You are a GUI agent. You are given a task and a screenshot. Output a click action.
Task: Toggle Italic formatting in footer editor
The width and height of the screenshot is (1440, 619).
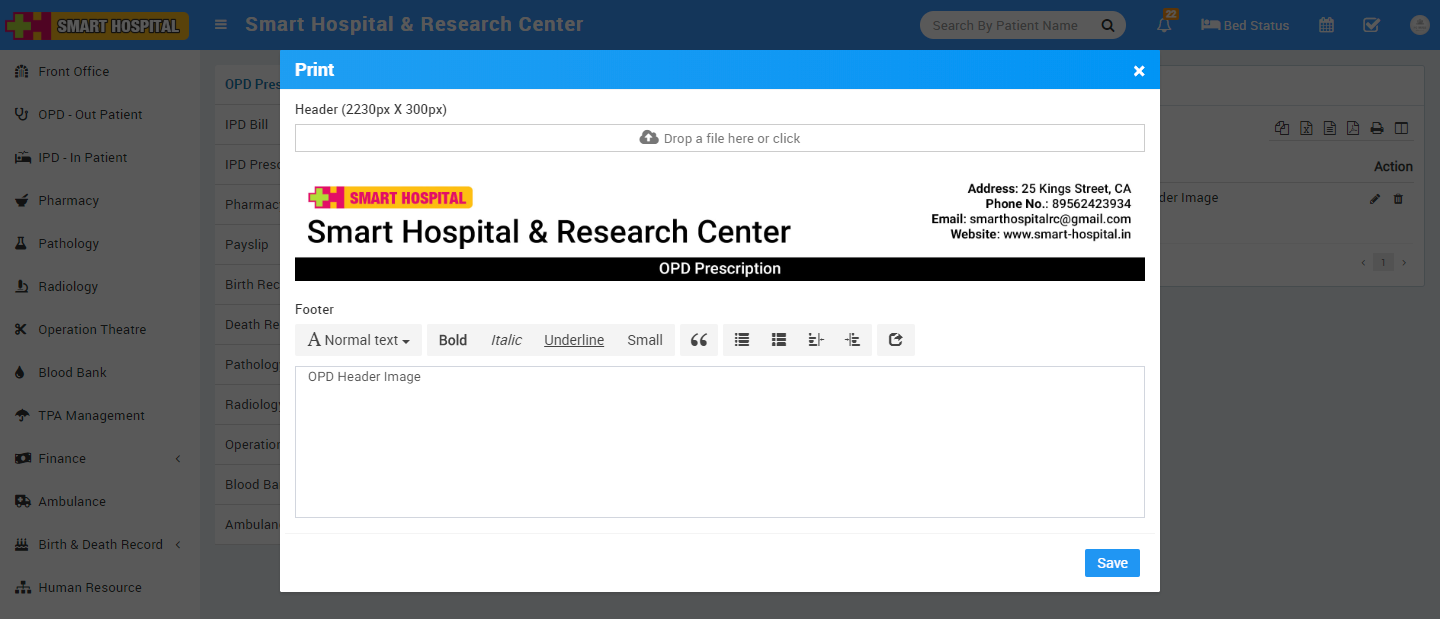pos(506,340)
